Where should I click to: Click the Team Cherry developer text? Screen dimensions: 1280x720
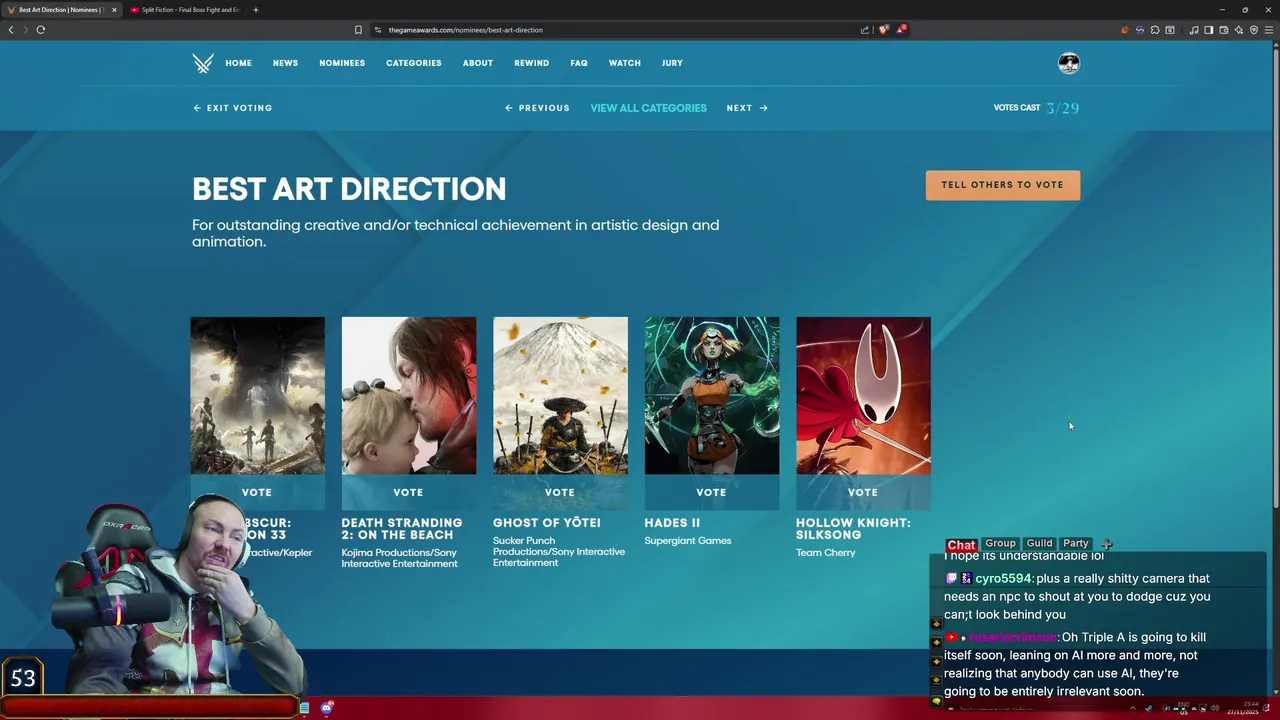click(826, 553)
